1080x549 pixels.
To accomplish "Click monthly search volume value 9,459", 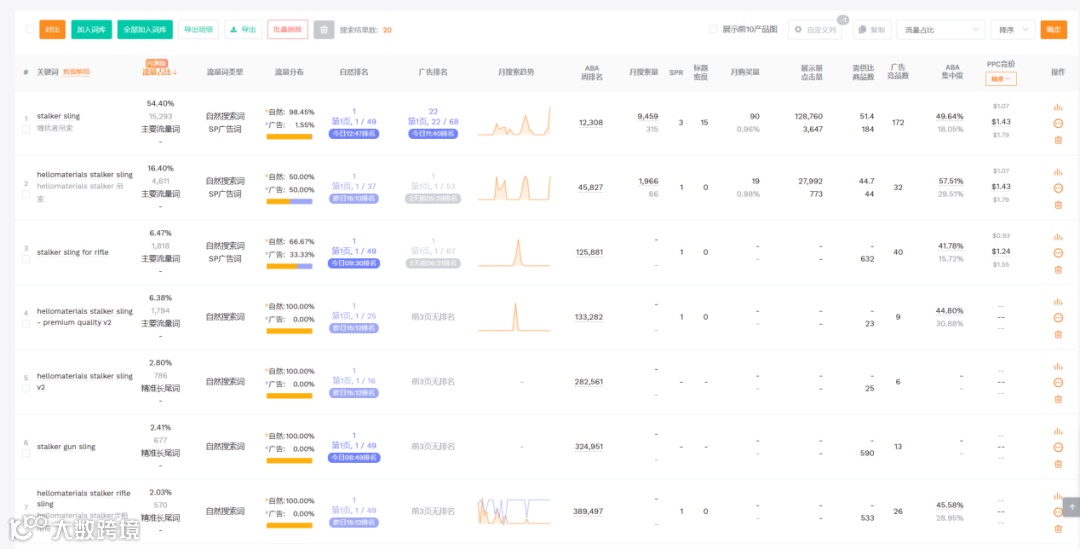I will pyautogui.click(x=647, y=116).
